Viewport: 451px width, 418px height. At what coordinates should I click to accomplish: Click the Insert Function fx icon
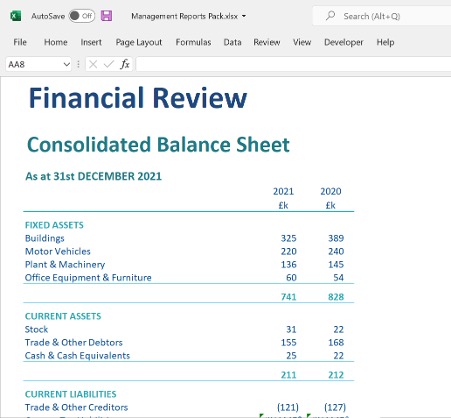pyautogui.click(x=125, y=64)
